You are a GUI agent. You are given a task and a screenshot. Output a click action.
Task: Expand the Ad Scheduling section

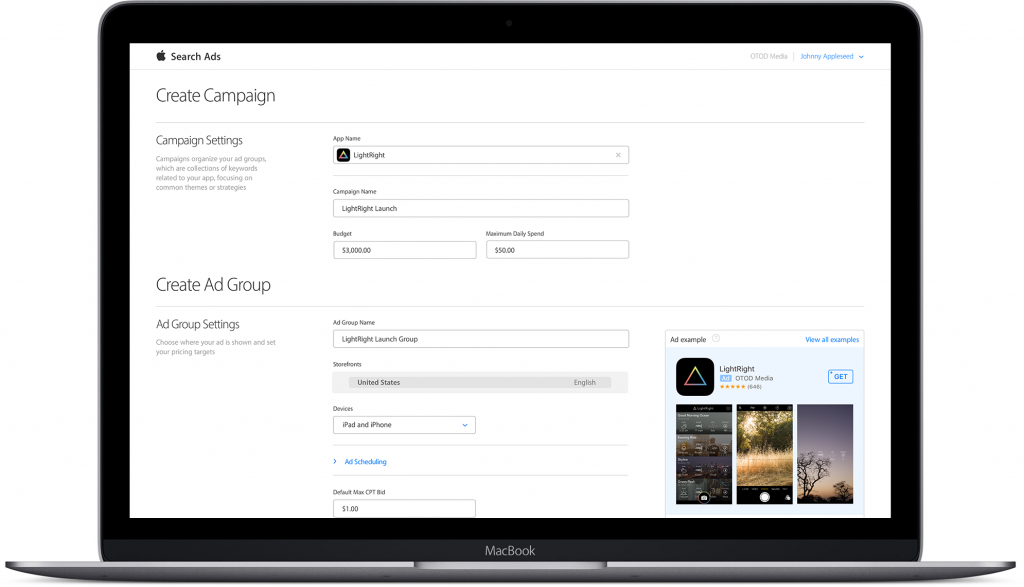point(360,462)
